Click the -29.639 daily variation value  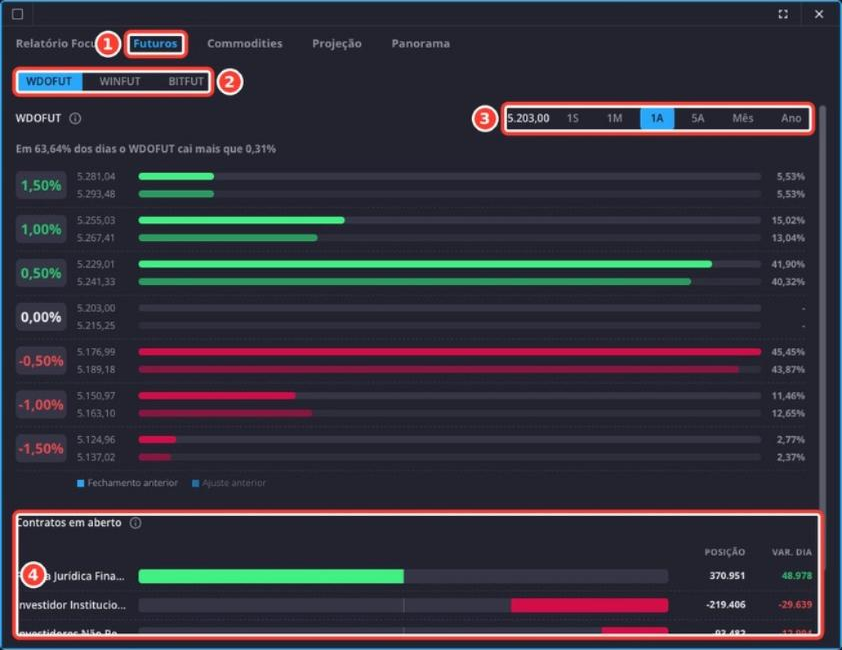(x=795, y=605)
